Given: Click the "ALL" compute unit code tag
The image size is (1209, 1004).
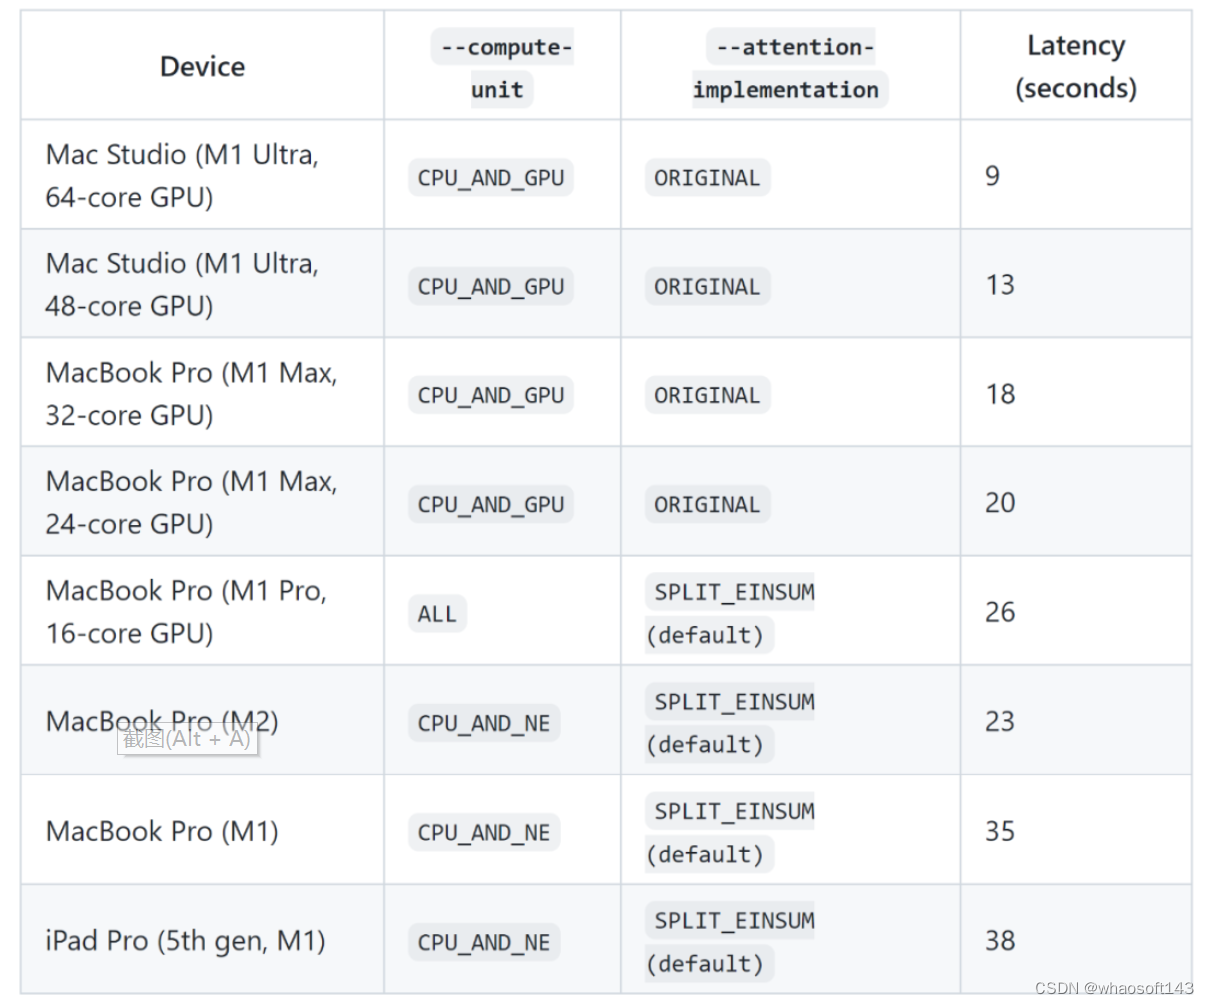Looking at the screenshot, I should click(437, 614).
